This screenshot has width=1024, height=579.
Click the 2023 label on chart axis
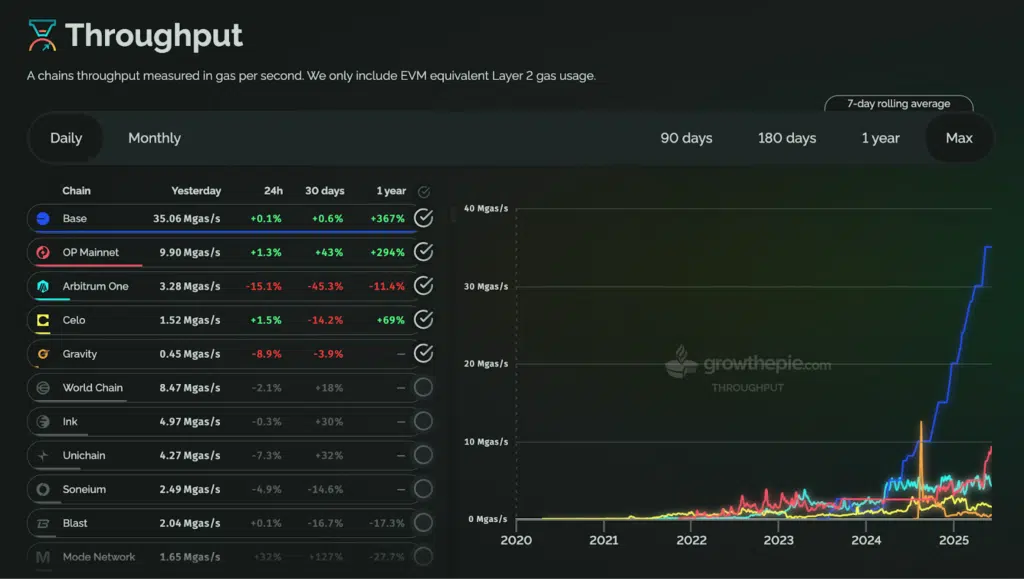[778, 540]
